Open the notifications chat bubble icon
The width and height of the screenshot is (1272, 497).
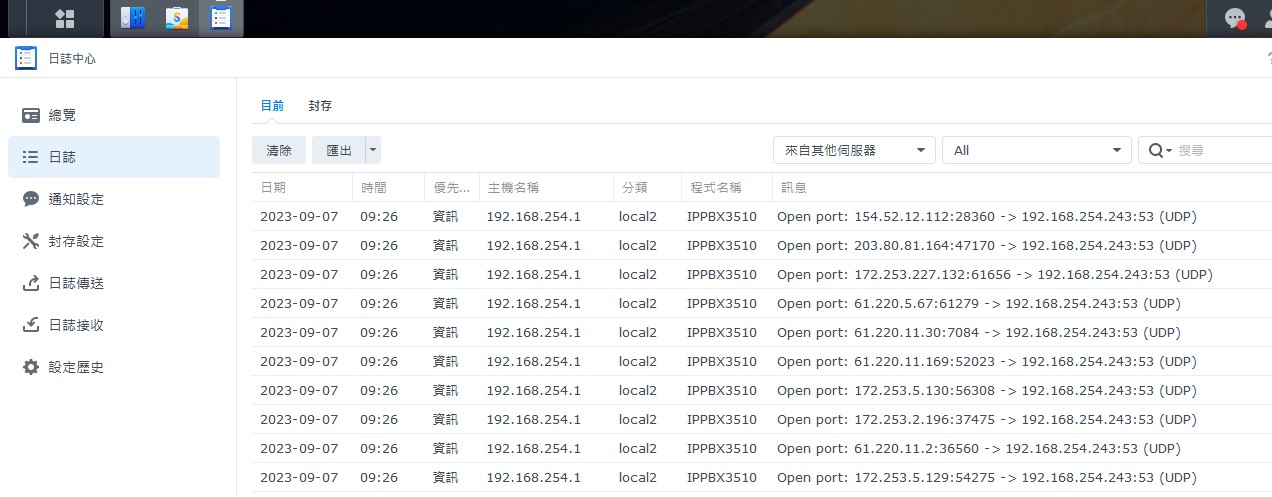pos(1235,18)
